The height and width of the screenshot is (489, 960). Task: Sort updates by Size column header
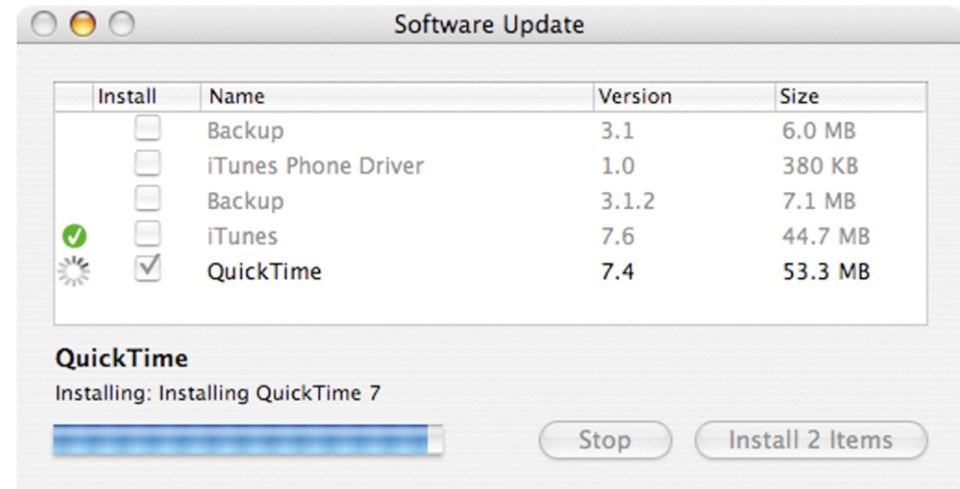850,97
